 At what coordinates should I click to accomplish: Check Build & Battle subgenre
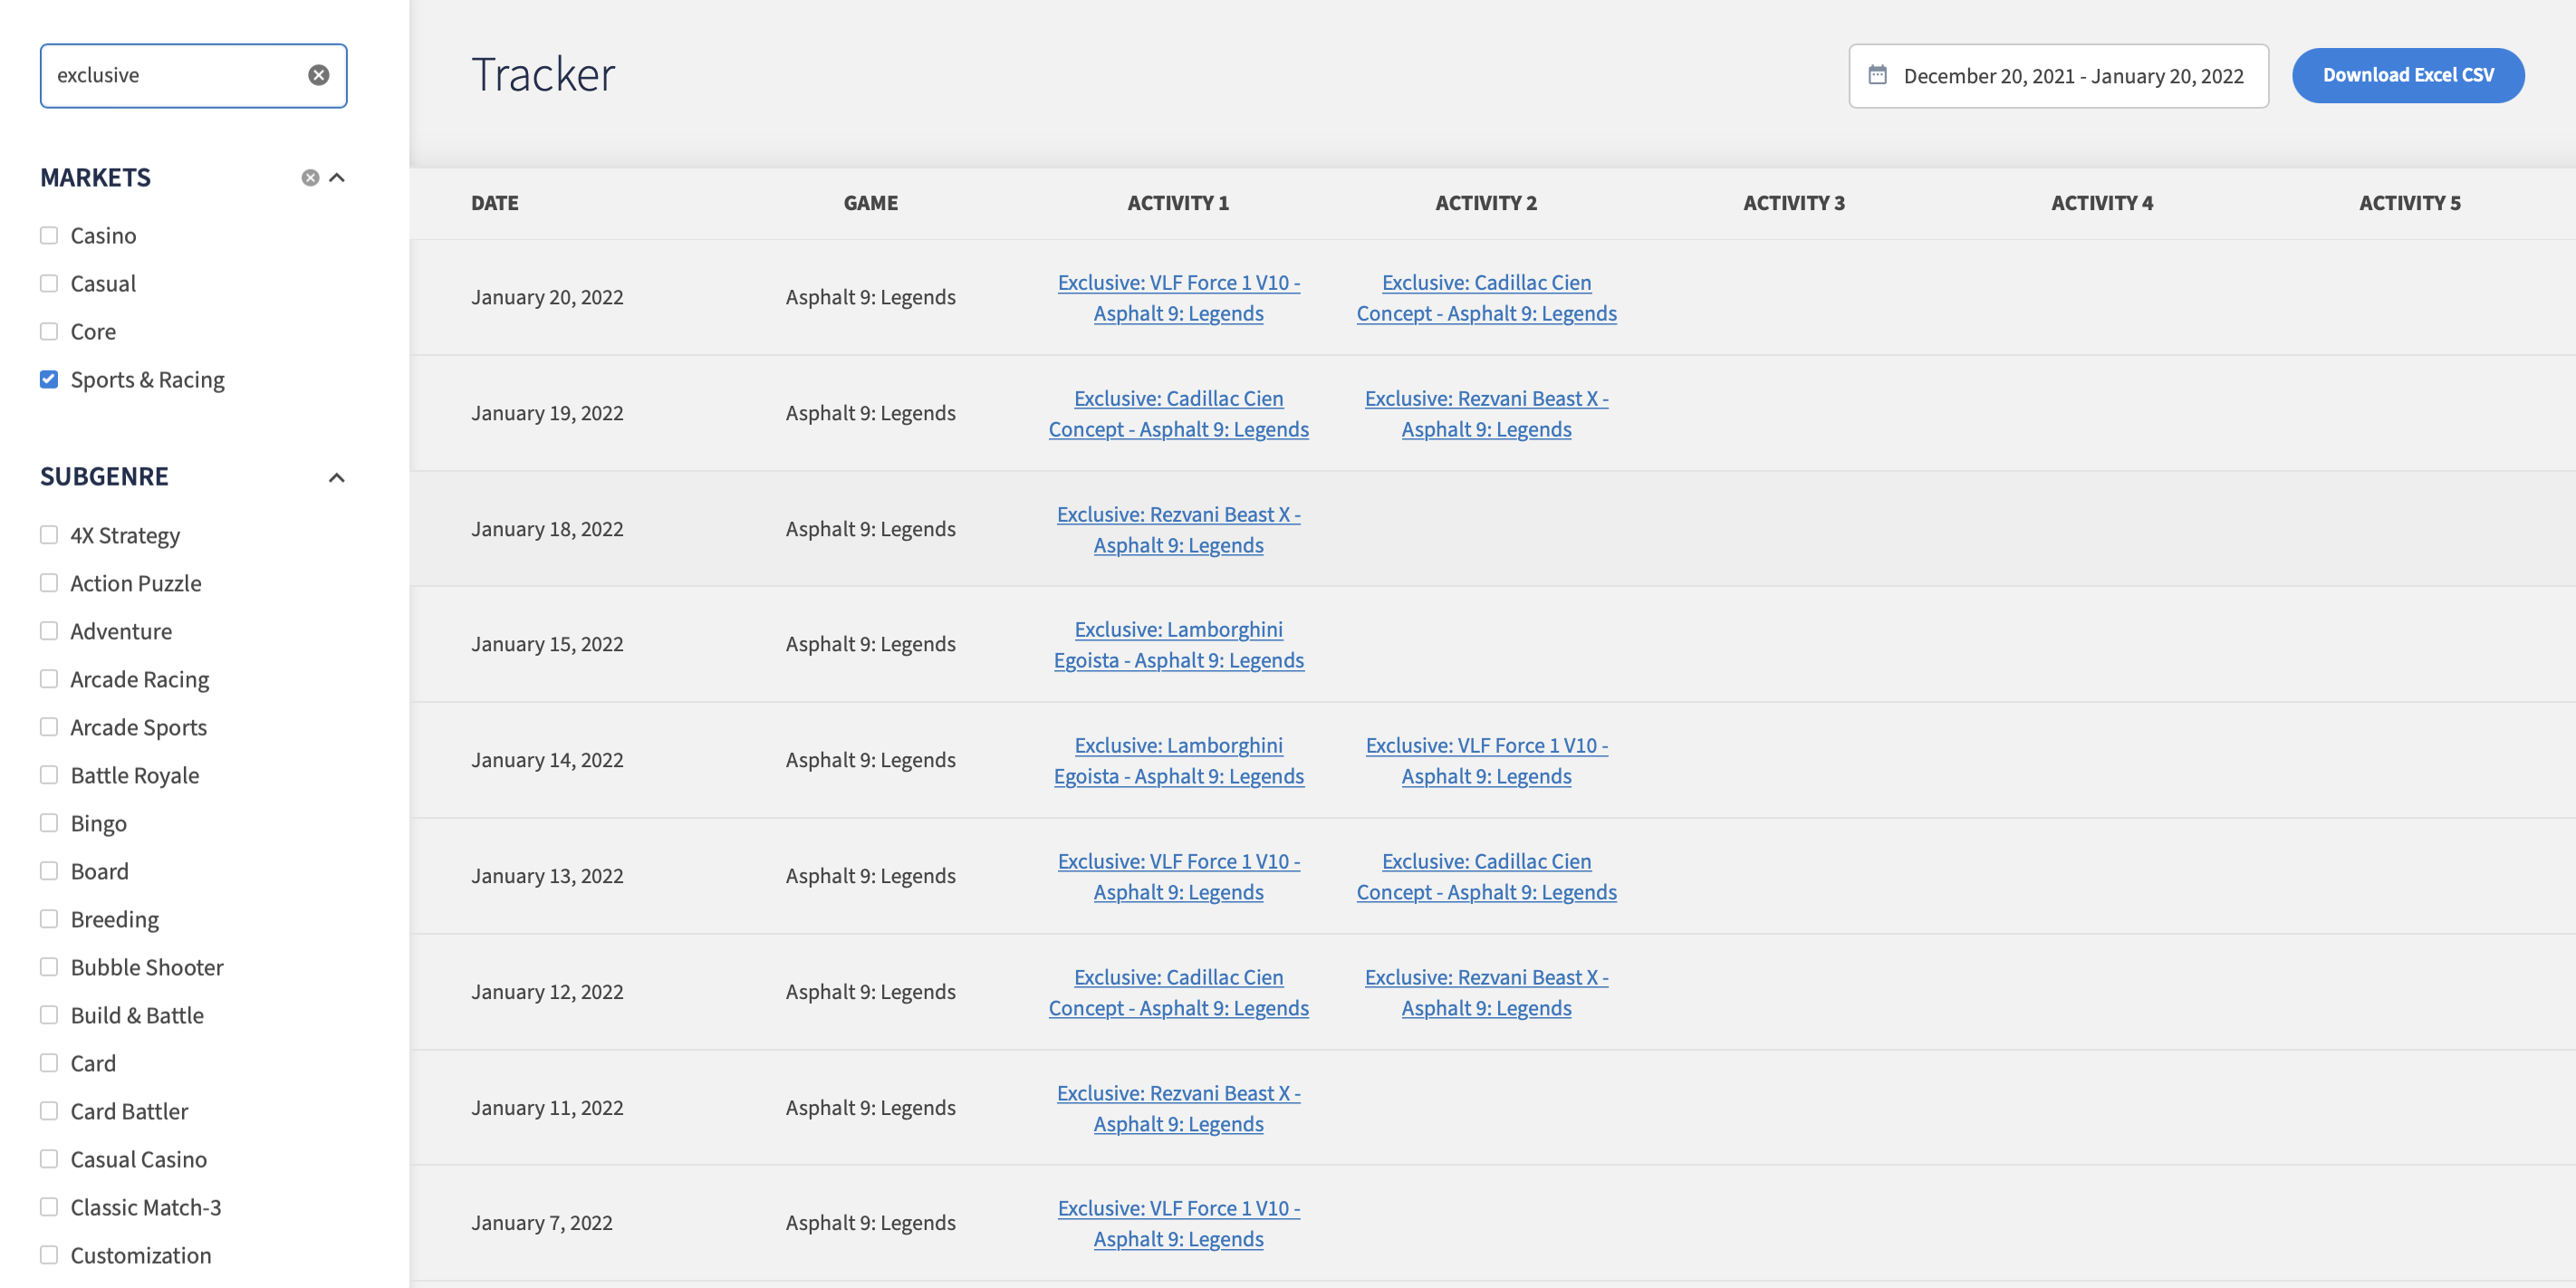(x=49, y=1015)
